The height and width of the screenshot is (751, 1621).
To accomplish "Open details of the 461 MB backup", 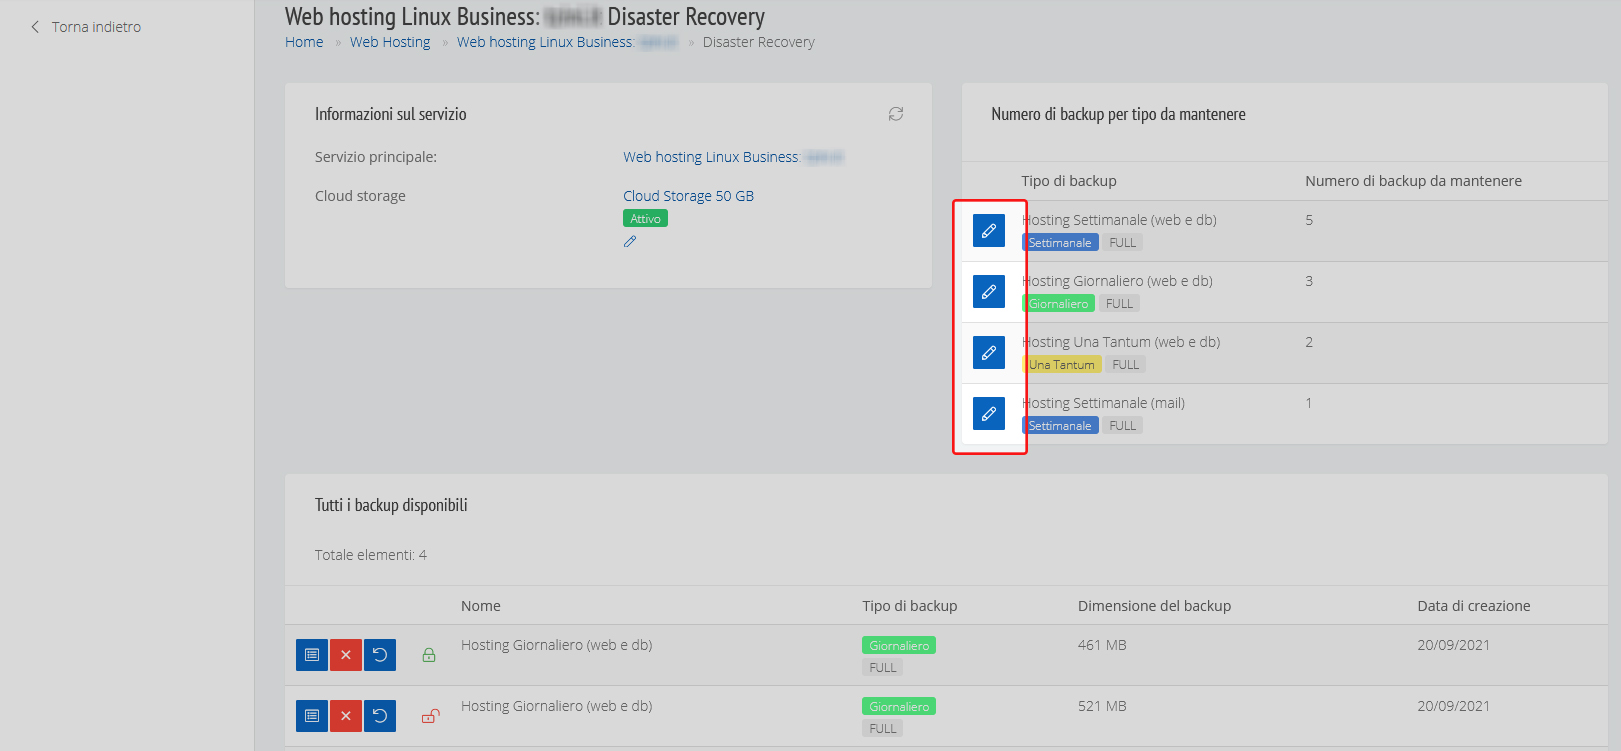I will click(x=312, y=655).
